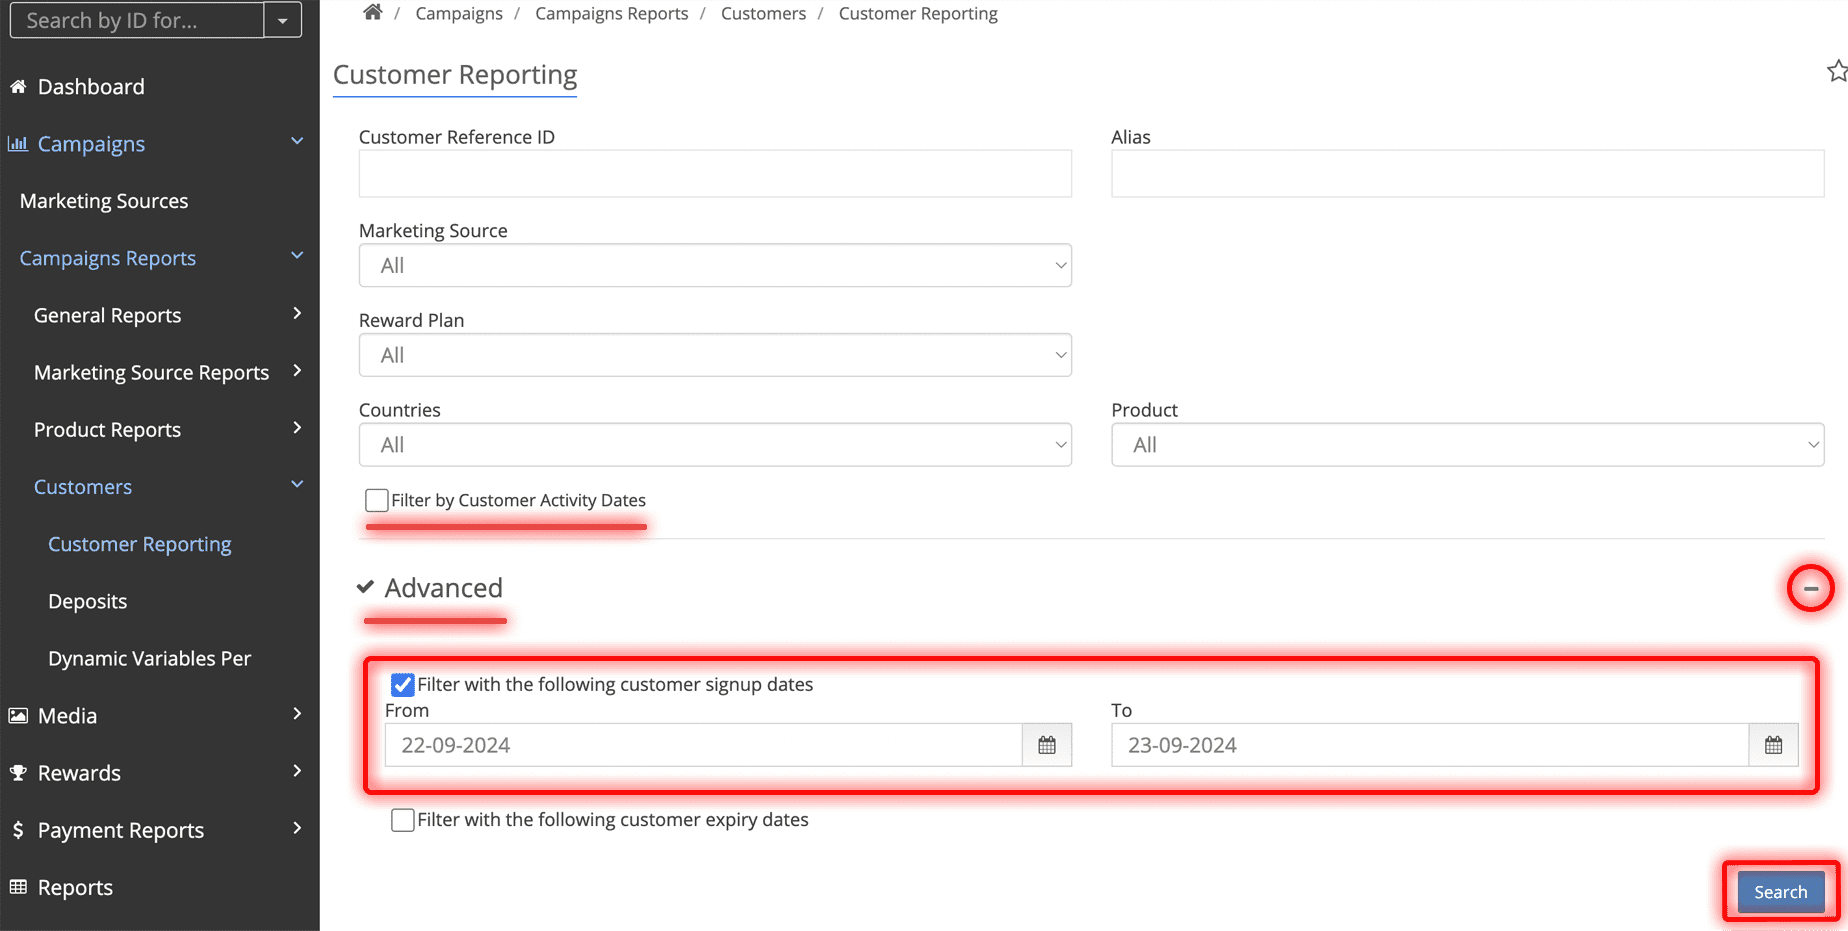Screen dimensions: 1848x931
Task: Enable the customer expiry dates filter
Action: click(403, 820)
